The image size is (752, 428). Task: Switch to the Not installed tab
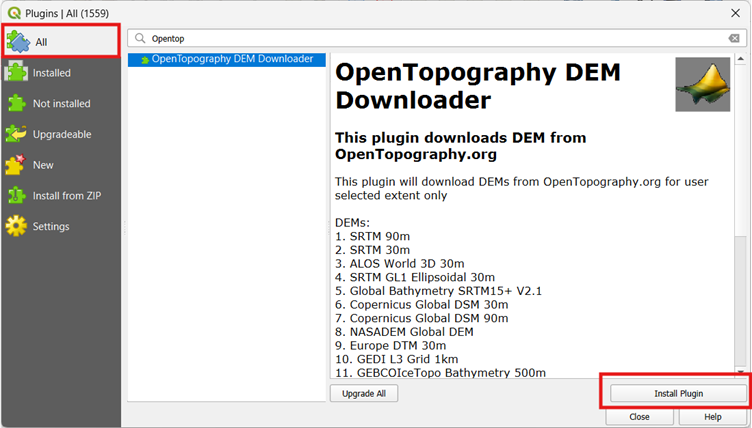tap(61, 103)
